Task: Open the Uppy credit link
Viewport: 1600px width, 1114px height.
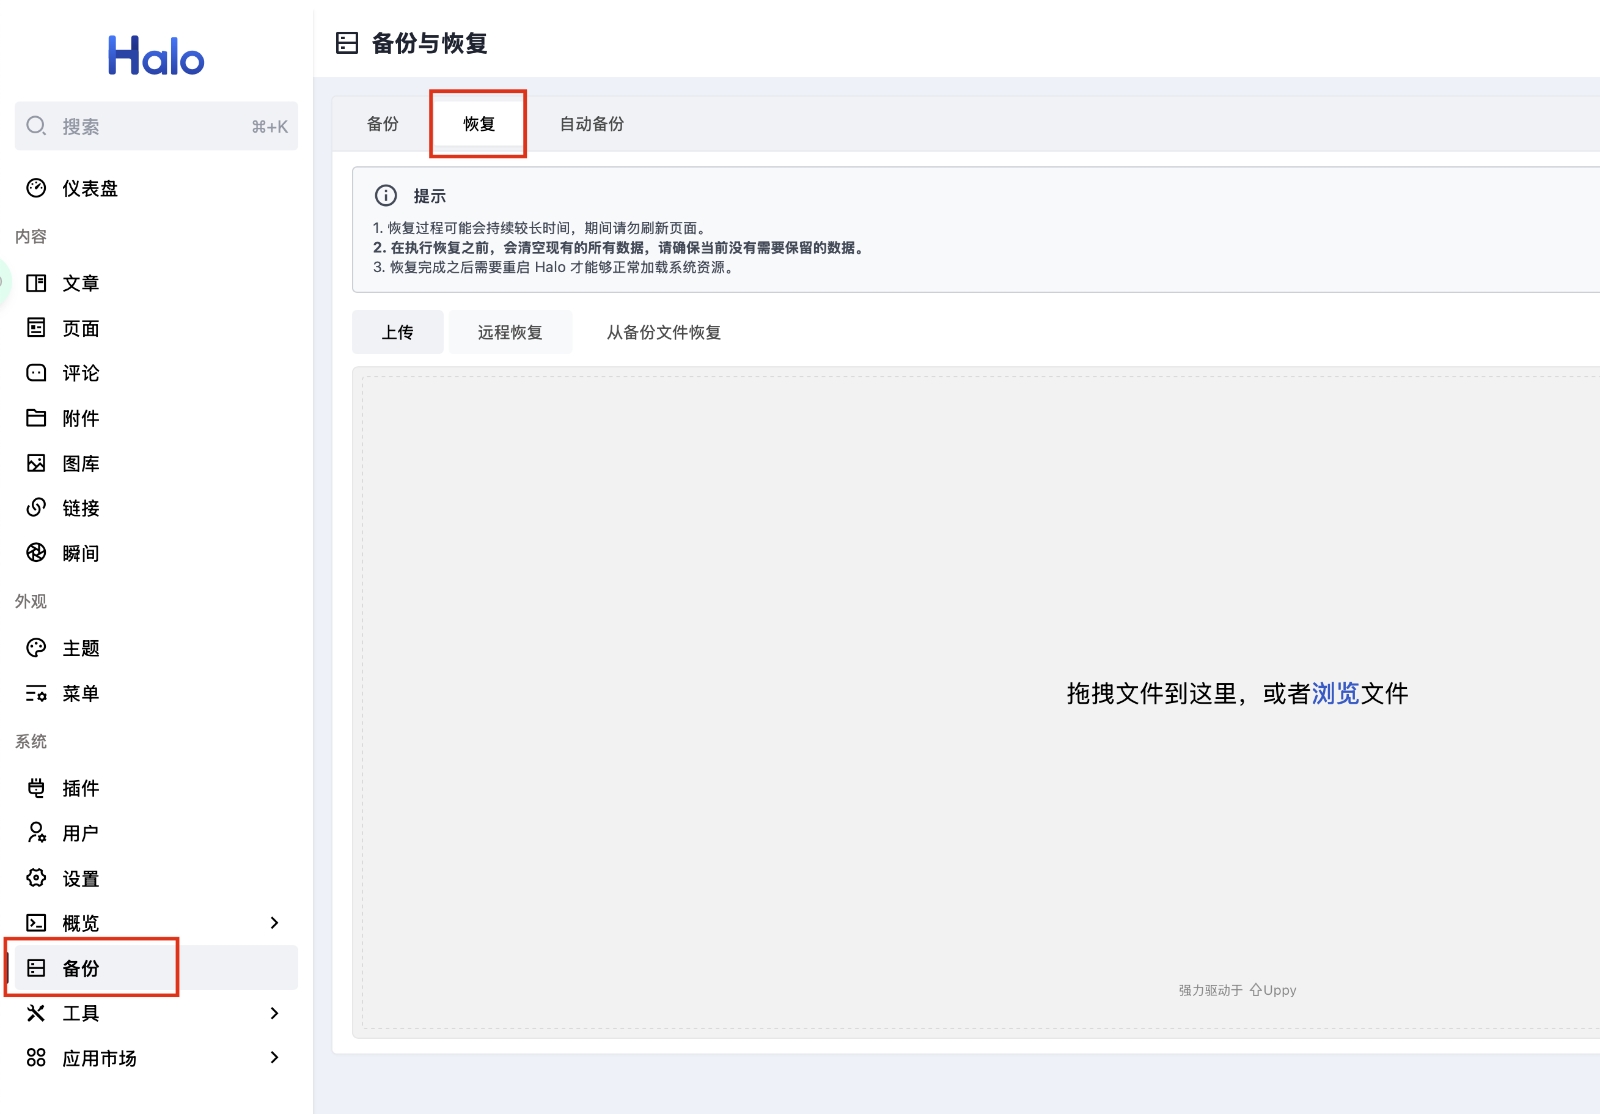Action: [x=1273, y=990]
